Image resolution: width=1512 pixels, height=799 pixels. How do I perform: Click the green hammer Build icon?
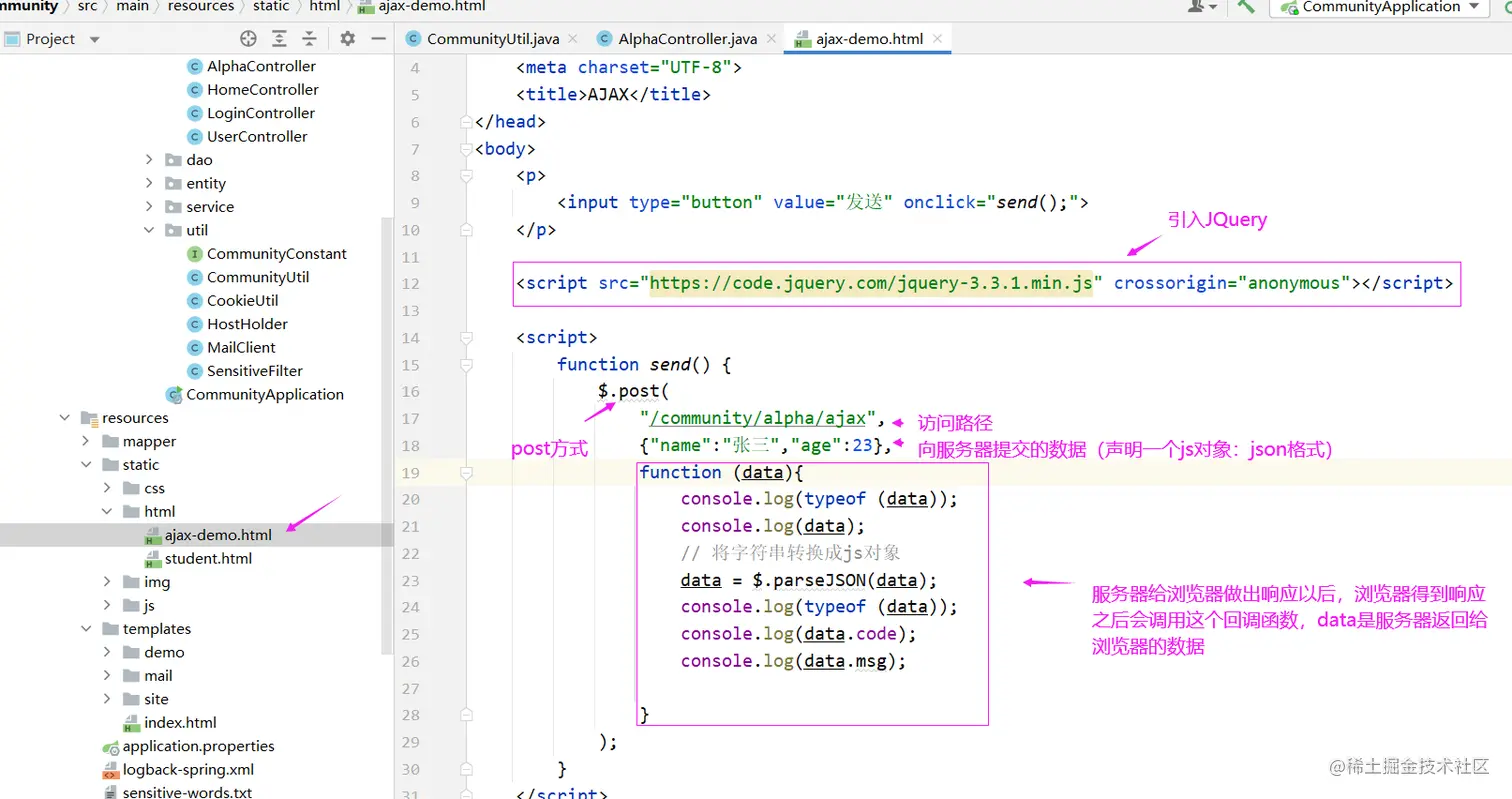pos(1246,6)
